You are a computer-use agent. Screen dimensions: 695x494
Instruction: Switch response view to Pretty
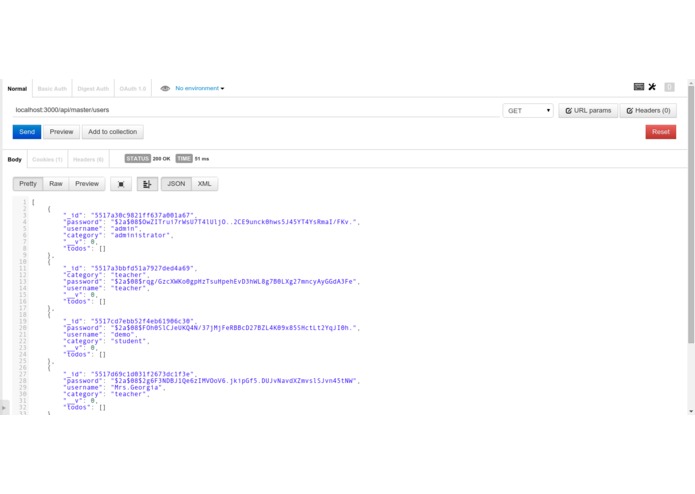tap(28, 184)
